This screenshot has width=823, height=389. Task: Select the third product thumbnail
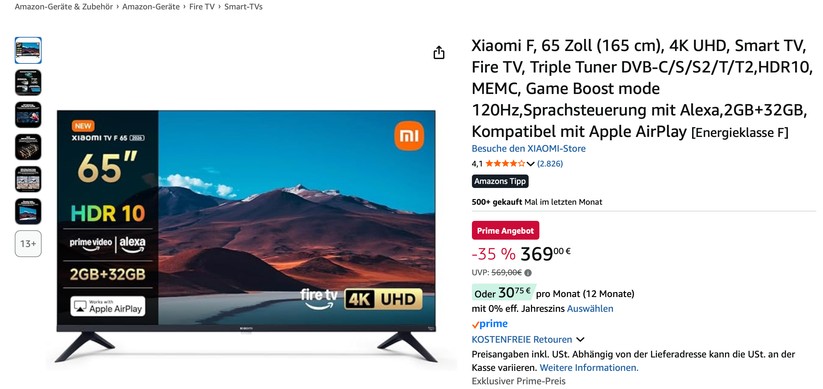pyautogui.click(x=28, y=115)
